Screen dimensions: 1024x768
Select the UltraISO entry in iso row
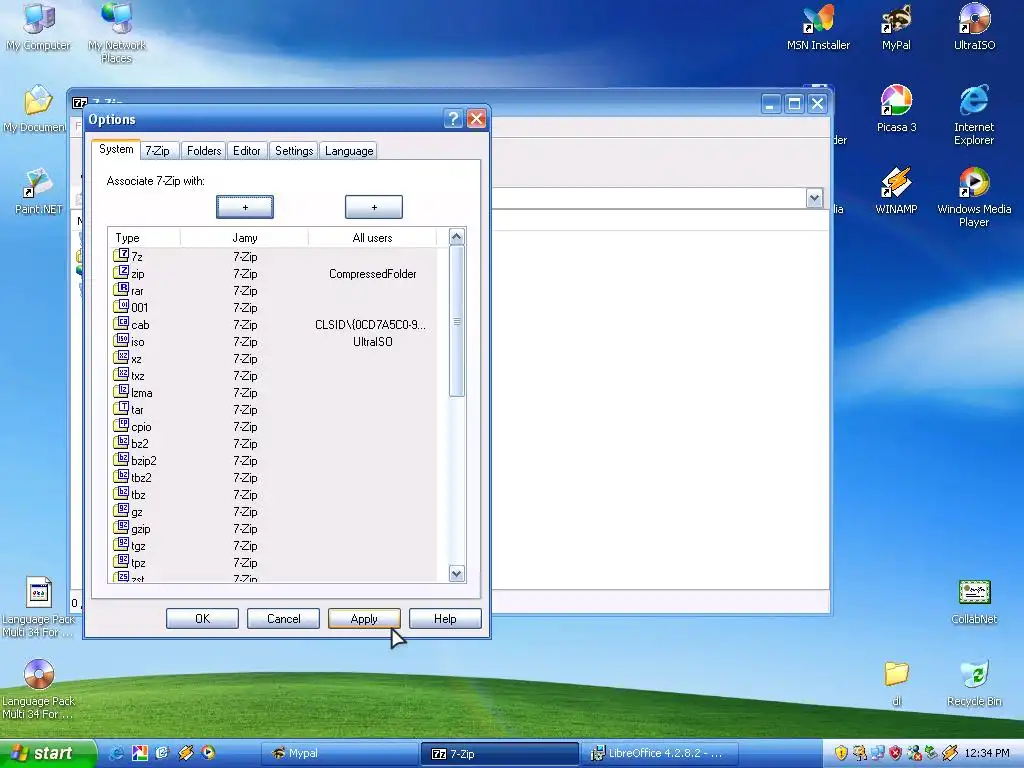click(372, 342)
